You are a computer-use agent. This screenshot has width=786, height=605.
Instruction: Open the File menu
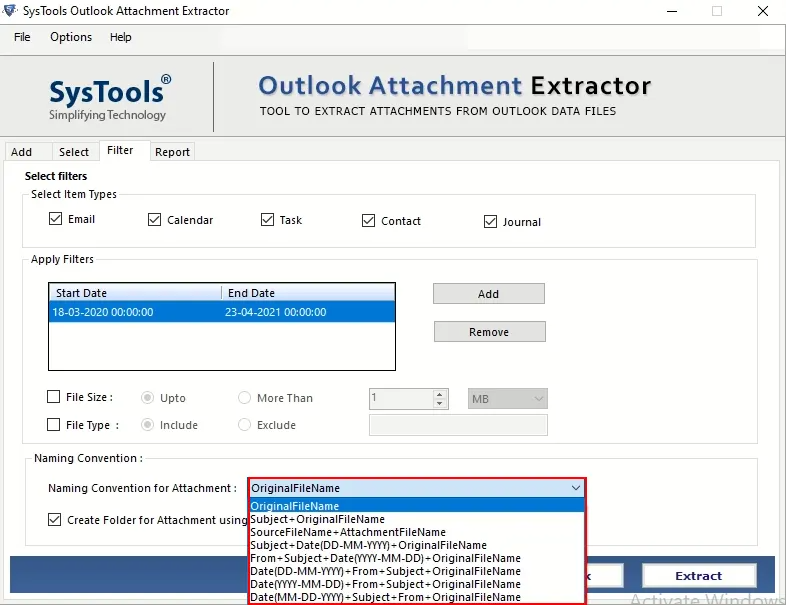coord(22,37)
